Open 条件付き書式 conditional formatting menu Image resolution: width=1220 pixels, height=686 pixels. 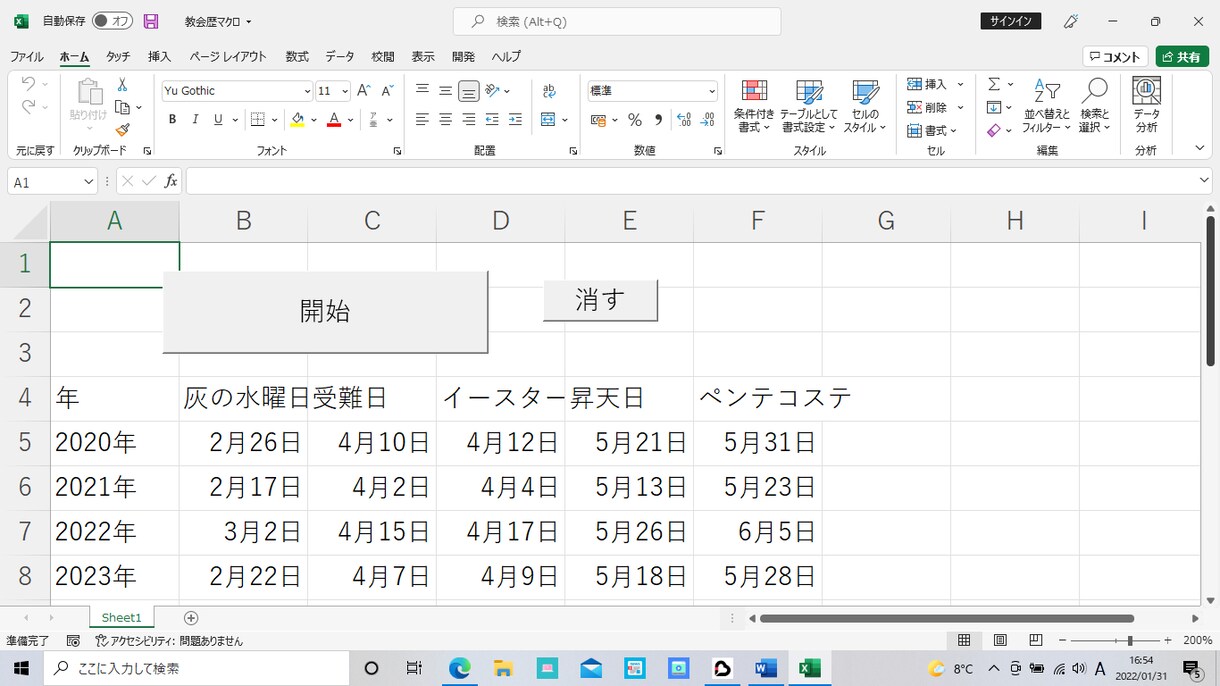[753, 106]
